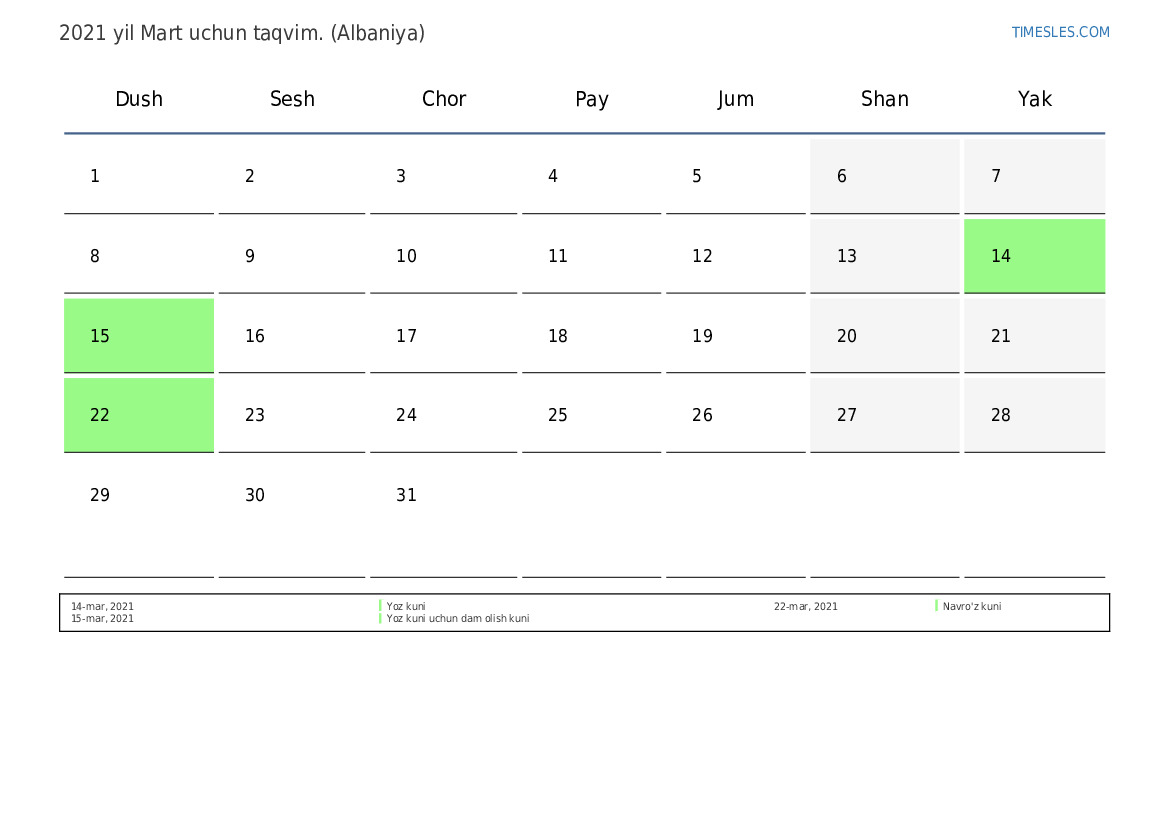Click the Yak weekday column header

(1035, 99)
